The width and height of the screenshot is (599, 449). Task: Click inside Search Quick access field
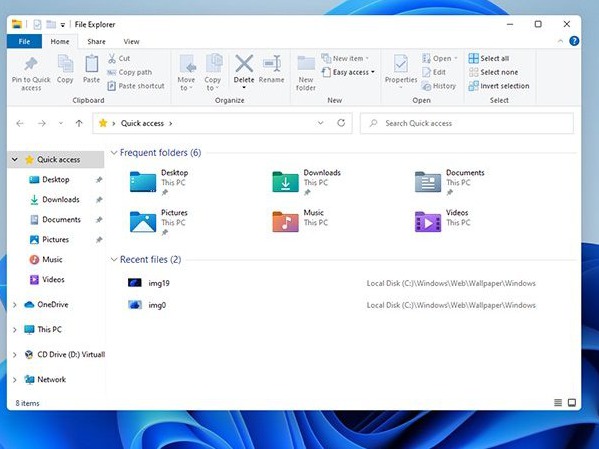tap(466, 123)
